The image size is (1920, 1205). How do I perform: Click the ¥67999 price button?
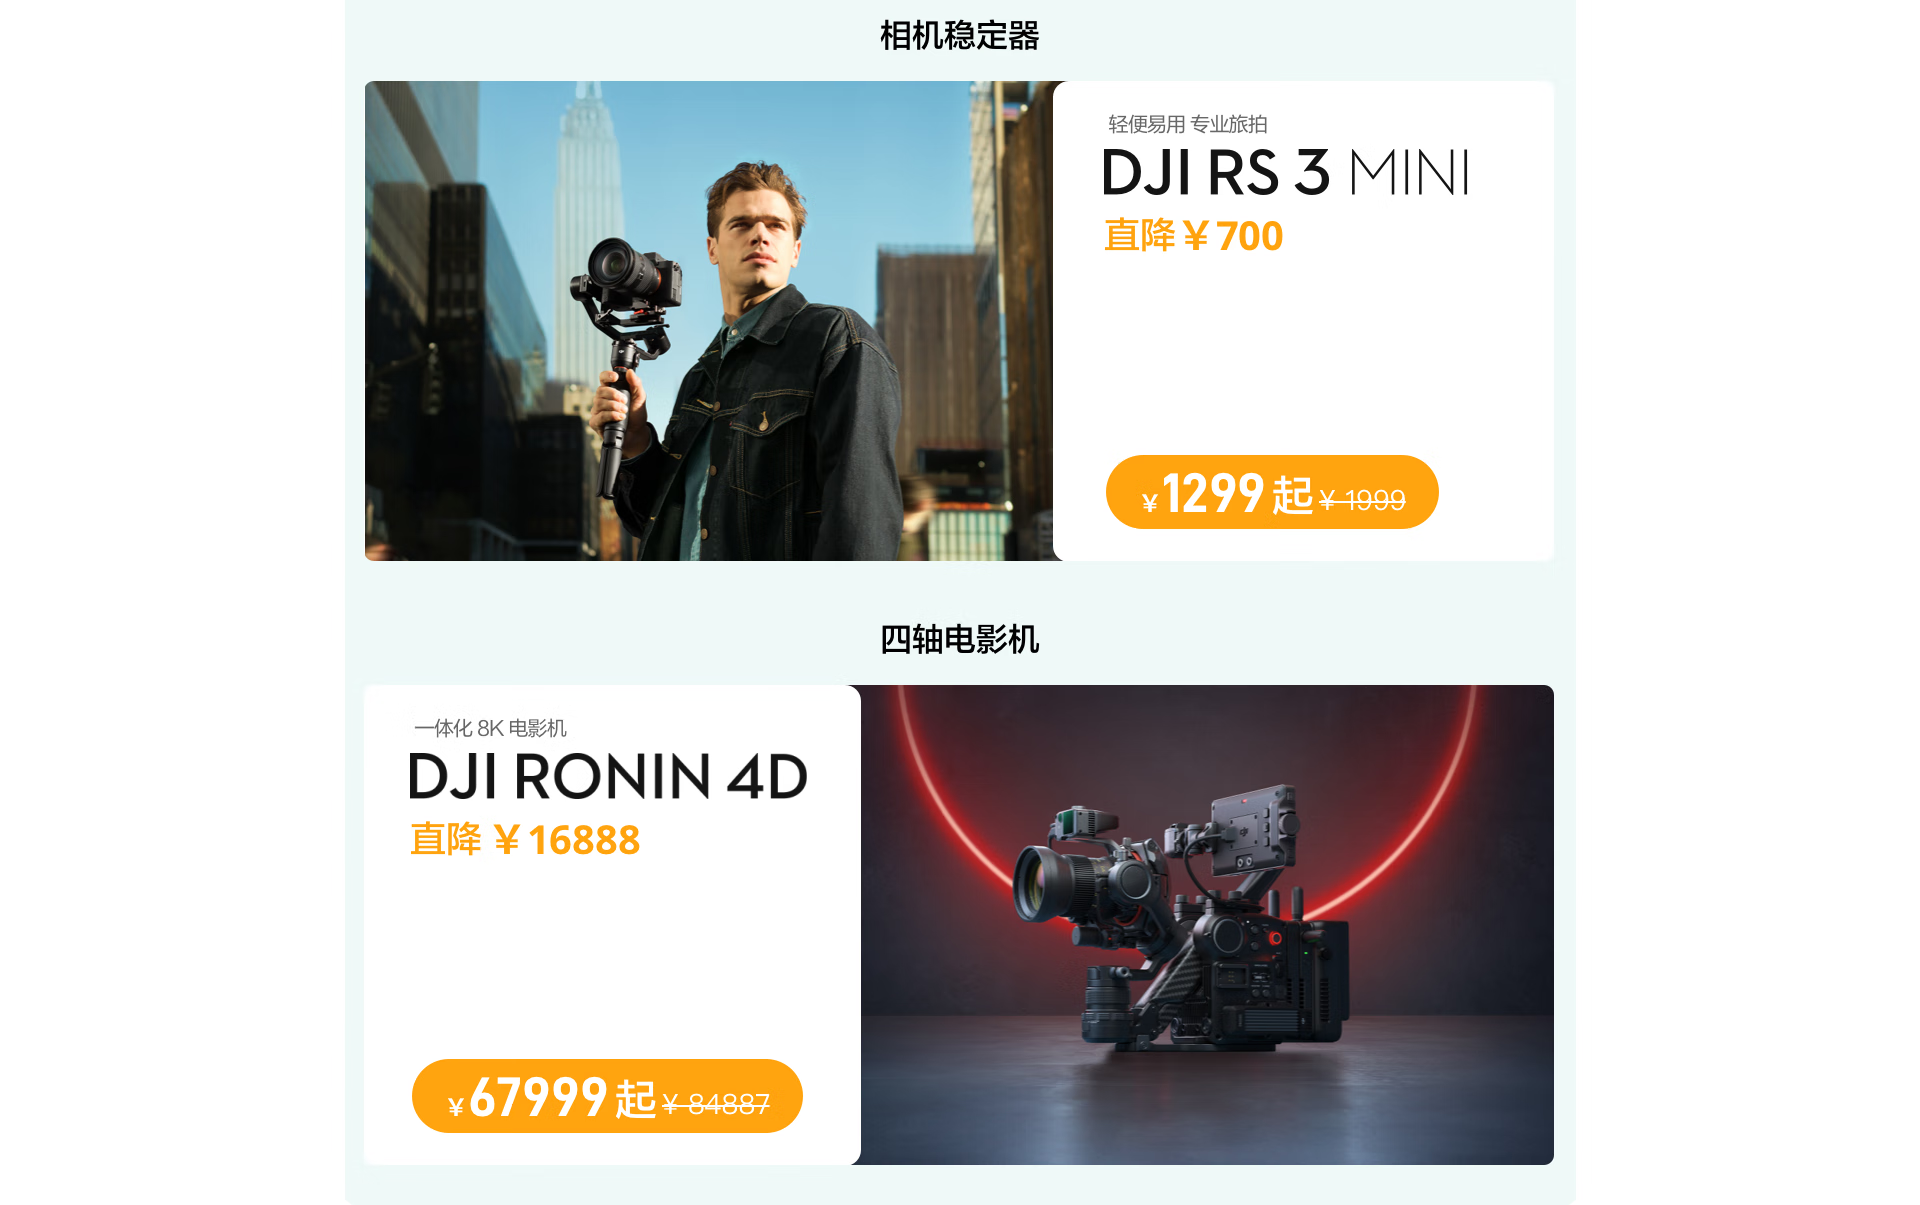click(607, 1096)
